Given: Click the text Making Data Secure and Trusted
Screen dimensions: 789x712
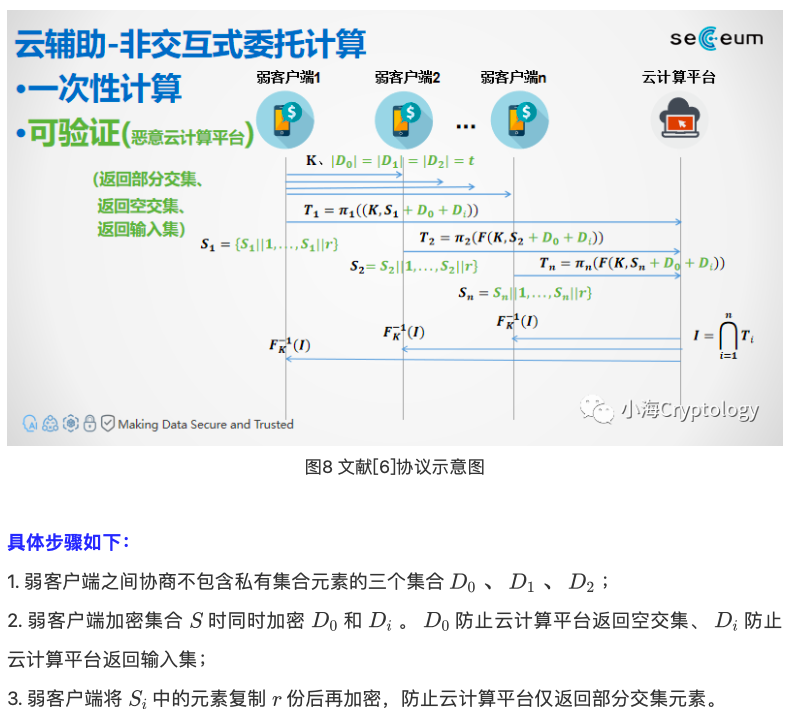Looking at the screenshot, I should (206, 424).
